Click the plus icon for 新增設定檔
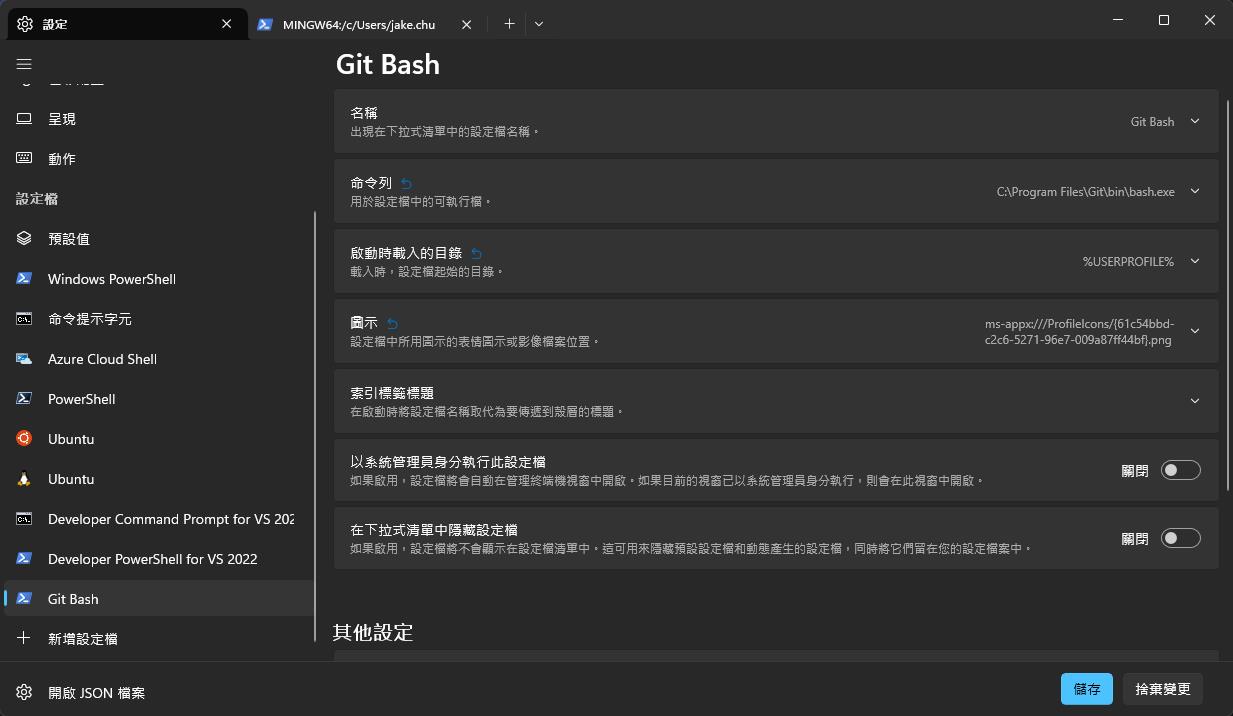Image resolution: width=1233 pixels, height=716 pixels. point(24,638)
